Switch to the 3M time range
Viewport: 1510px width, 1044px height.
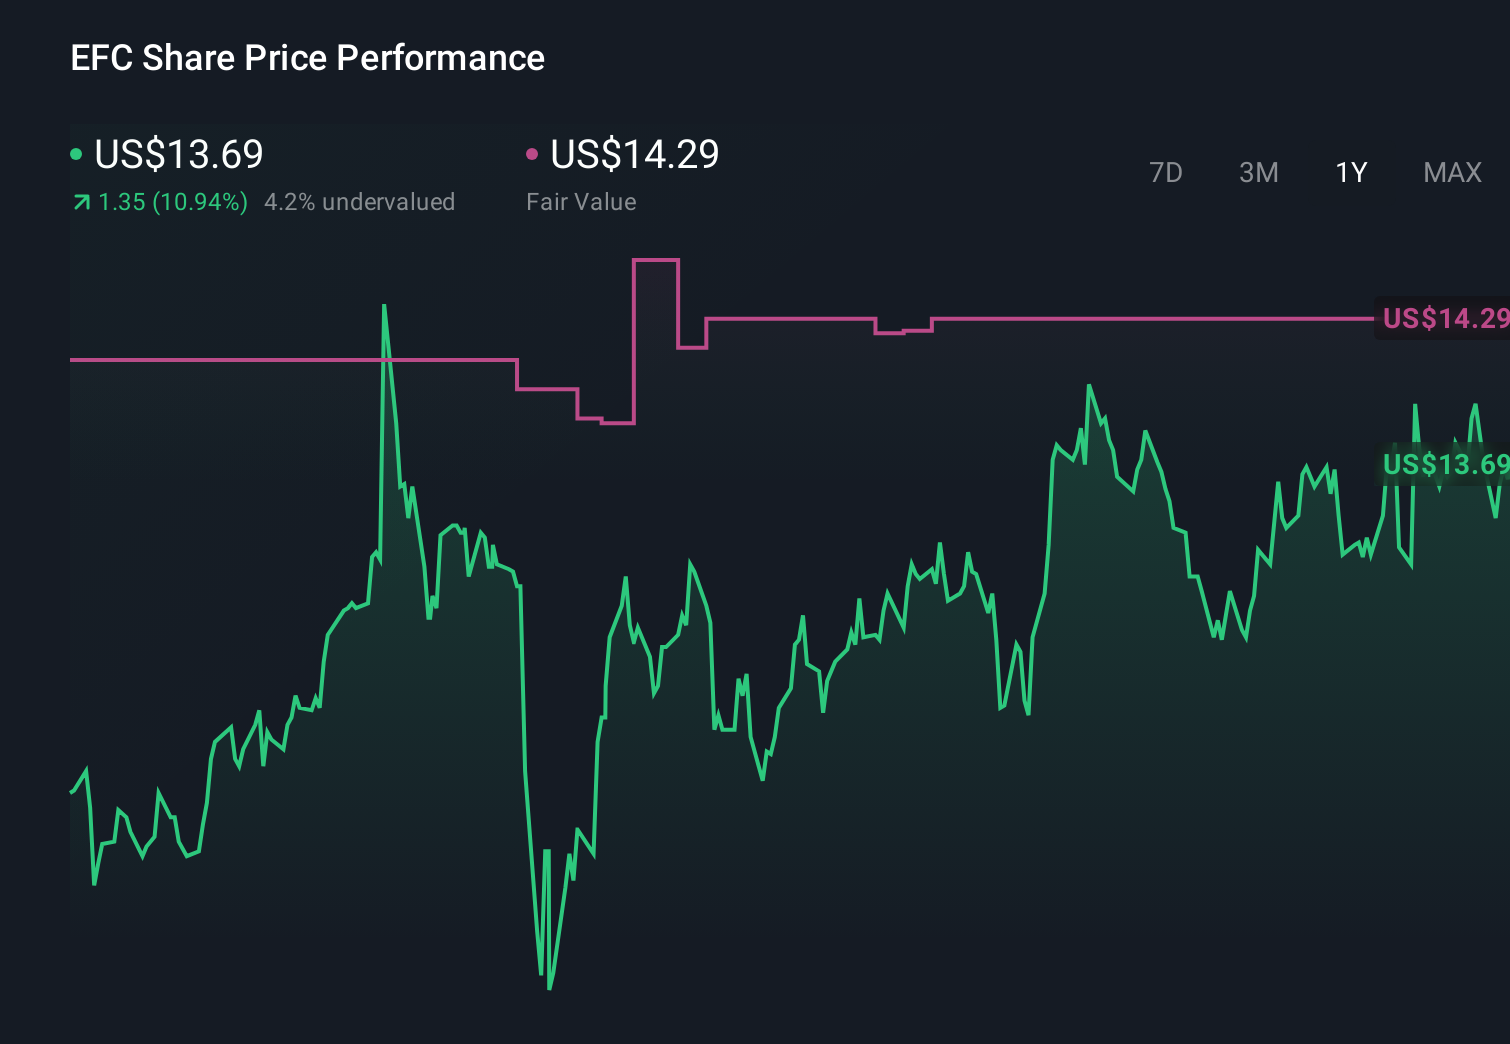coord(1257,172)
